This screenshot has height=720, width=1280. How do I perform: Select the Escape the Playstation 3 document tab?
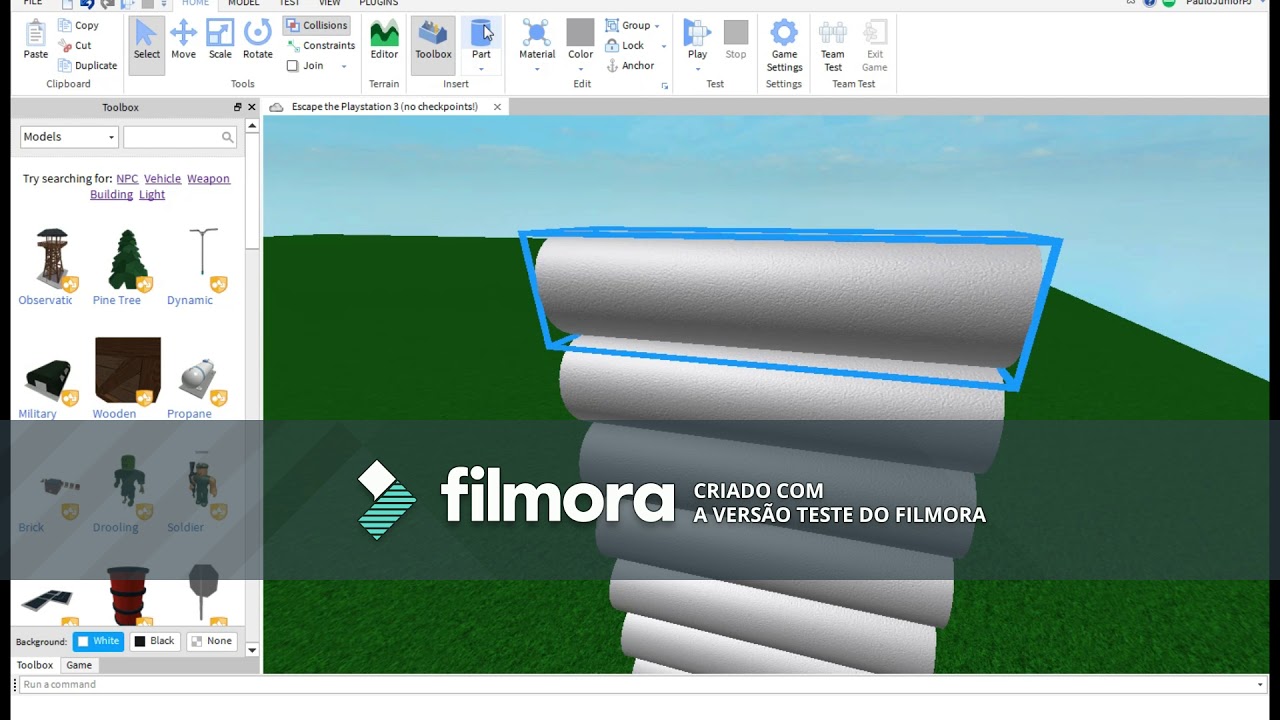(x=385, y=107)
